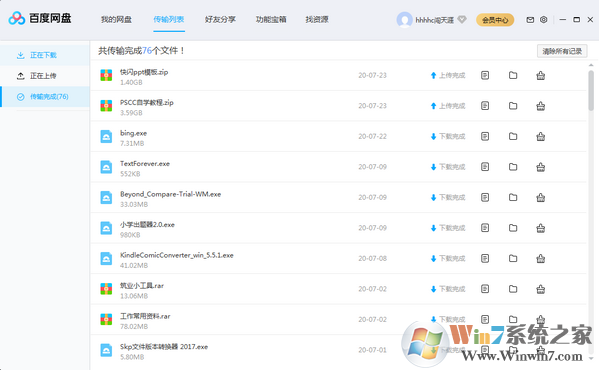Select the file name 筑业小工具.rar

coord(142,286)
